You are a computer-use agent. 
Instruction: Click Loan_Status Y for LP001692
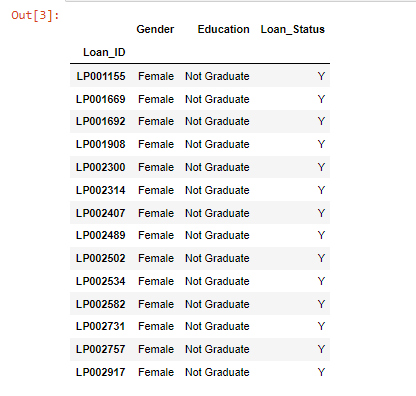coord(321,121)
